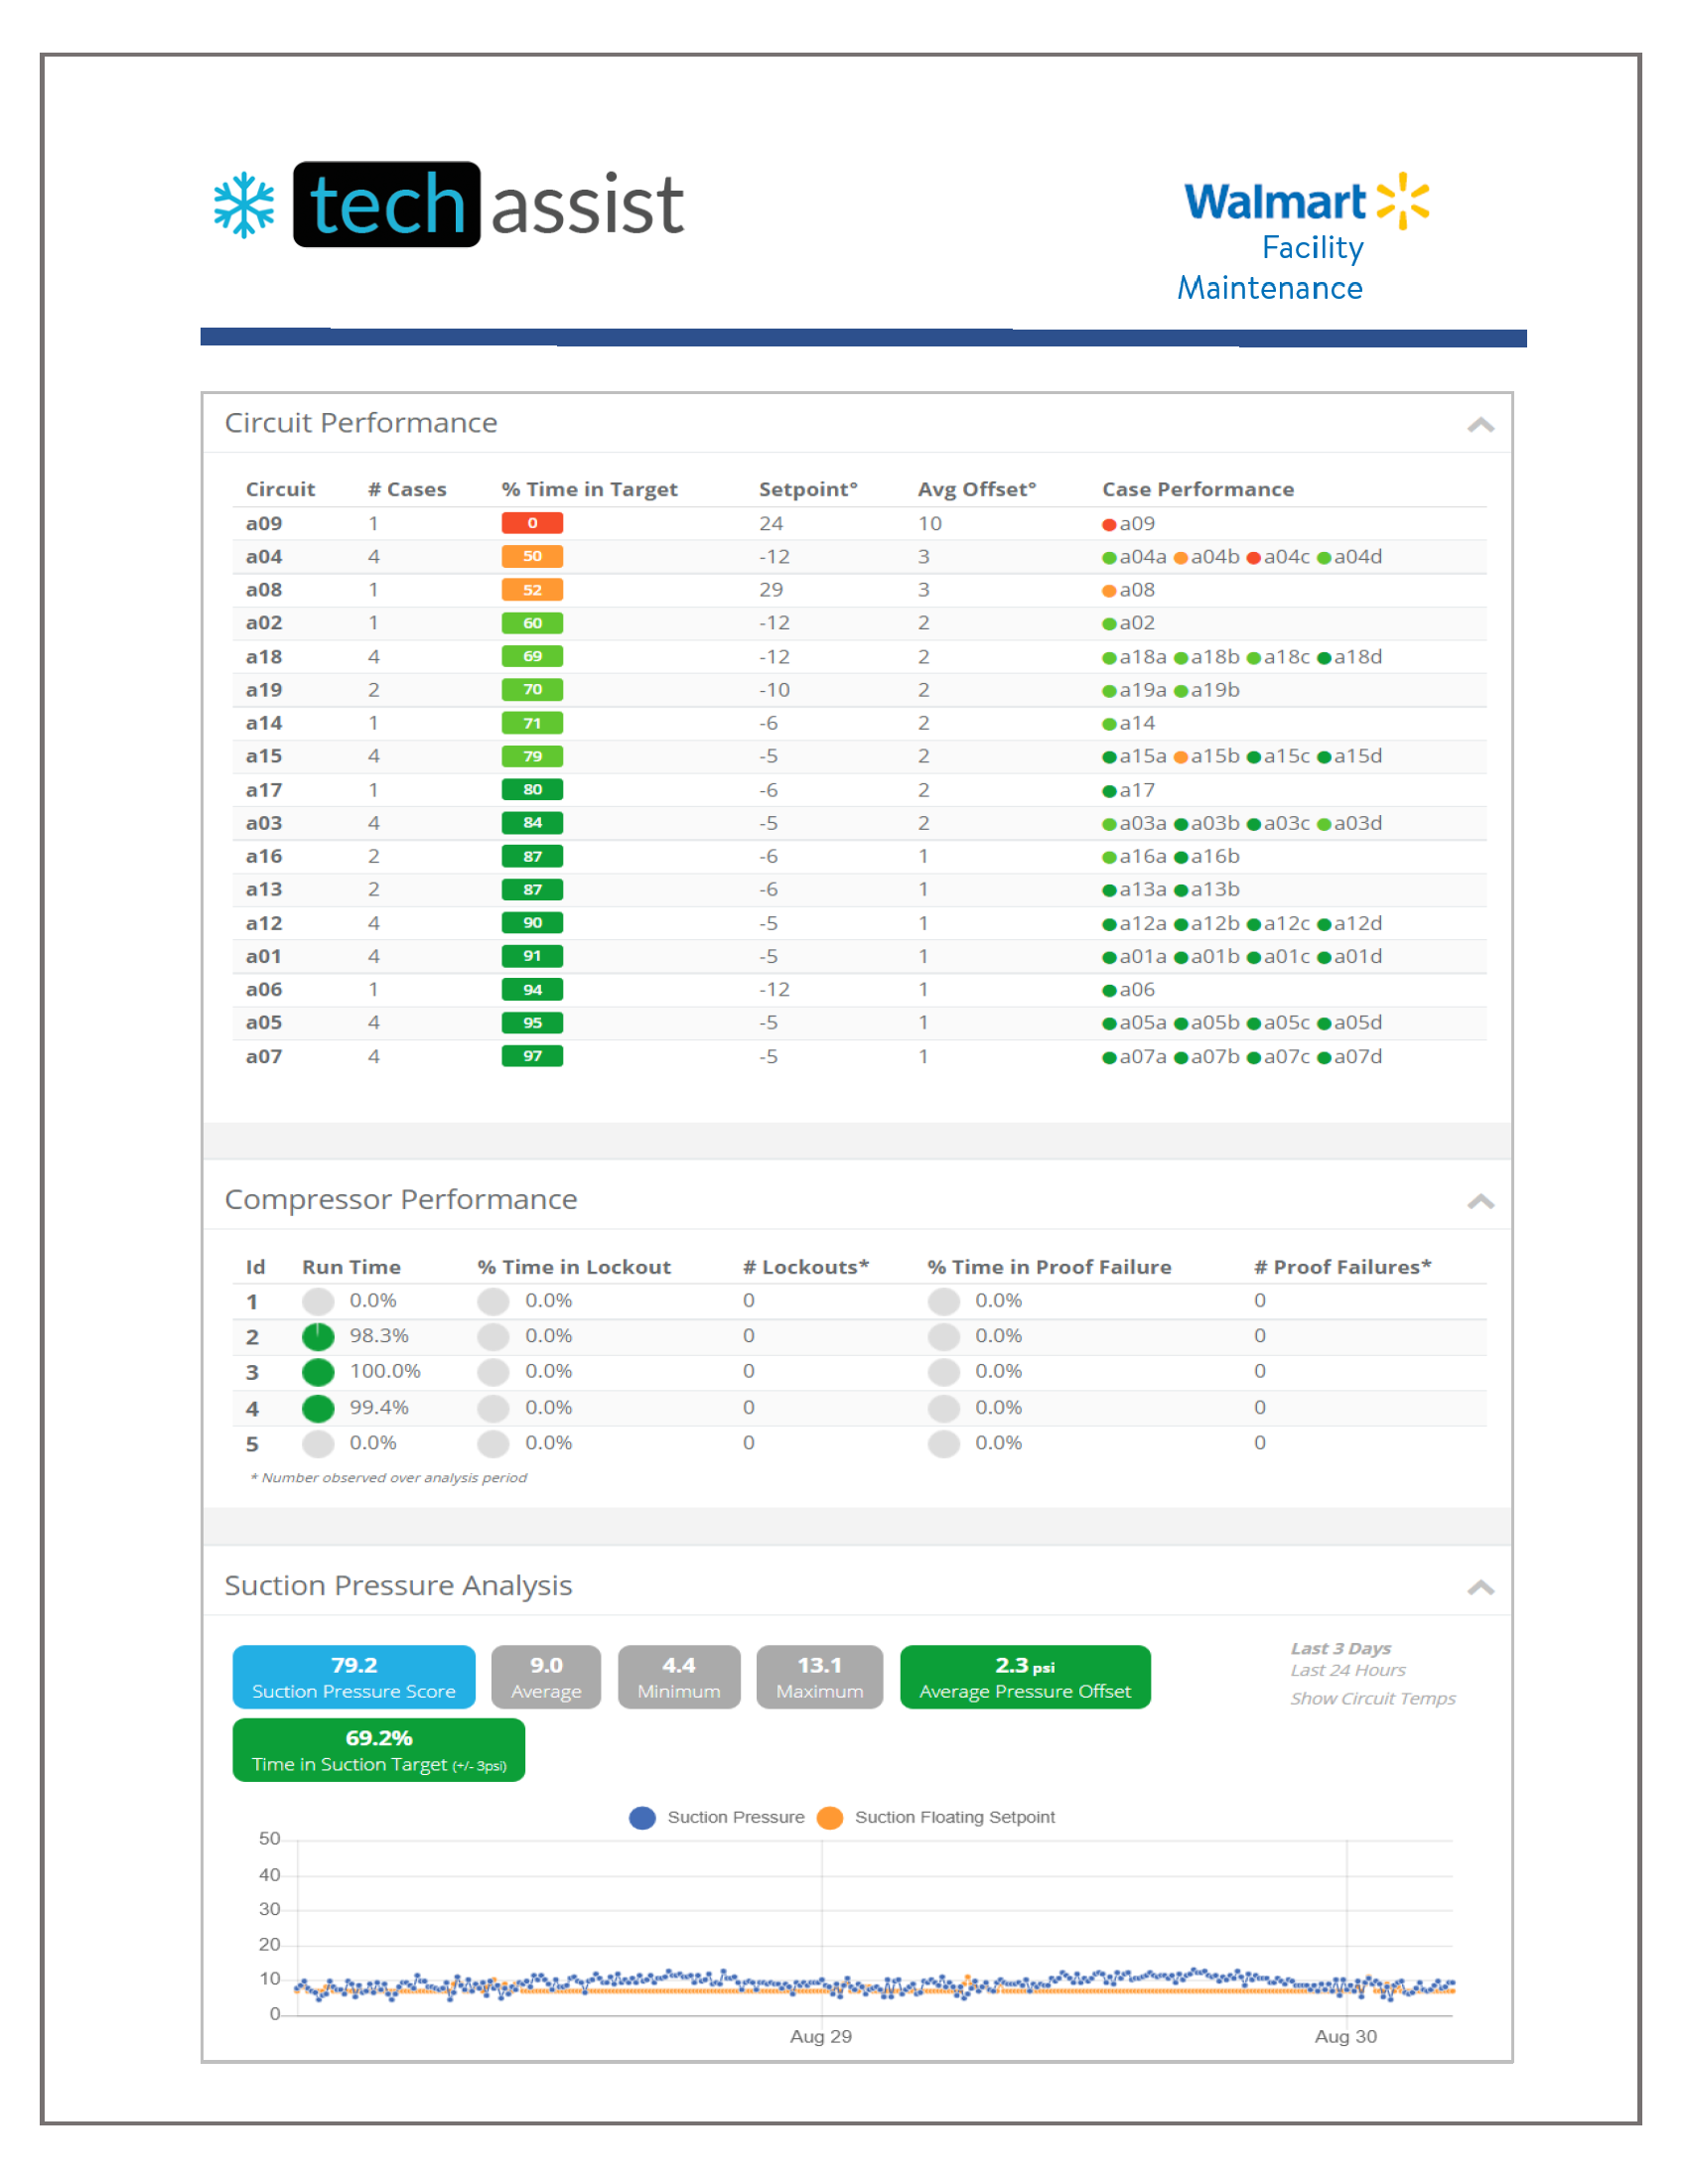This screenshot has width=1688, height=2184.
Task: Click the orange indicator for case a04b
Action: [1181, 556]
